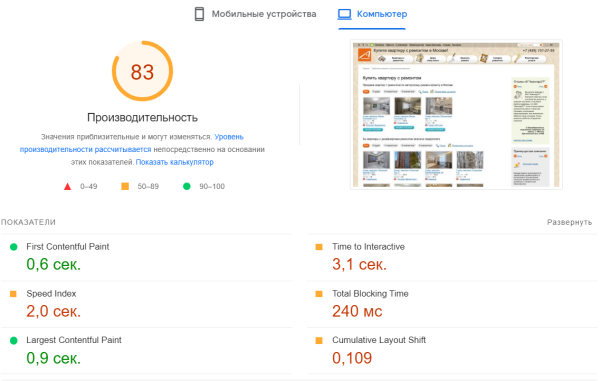The width and height of the screenshot is (600, 381).
Task: Open the Уровень производительности рассчитывается link
Action: pos(132,143)
